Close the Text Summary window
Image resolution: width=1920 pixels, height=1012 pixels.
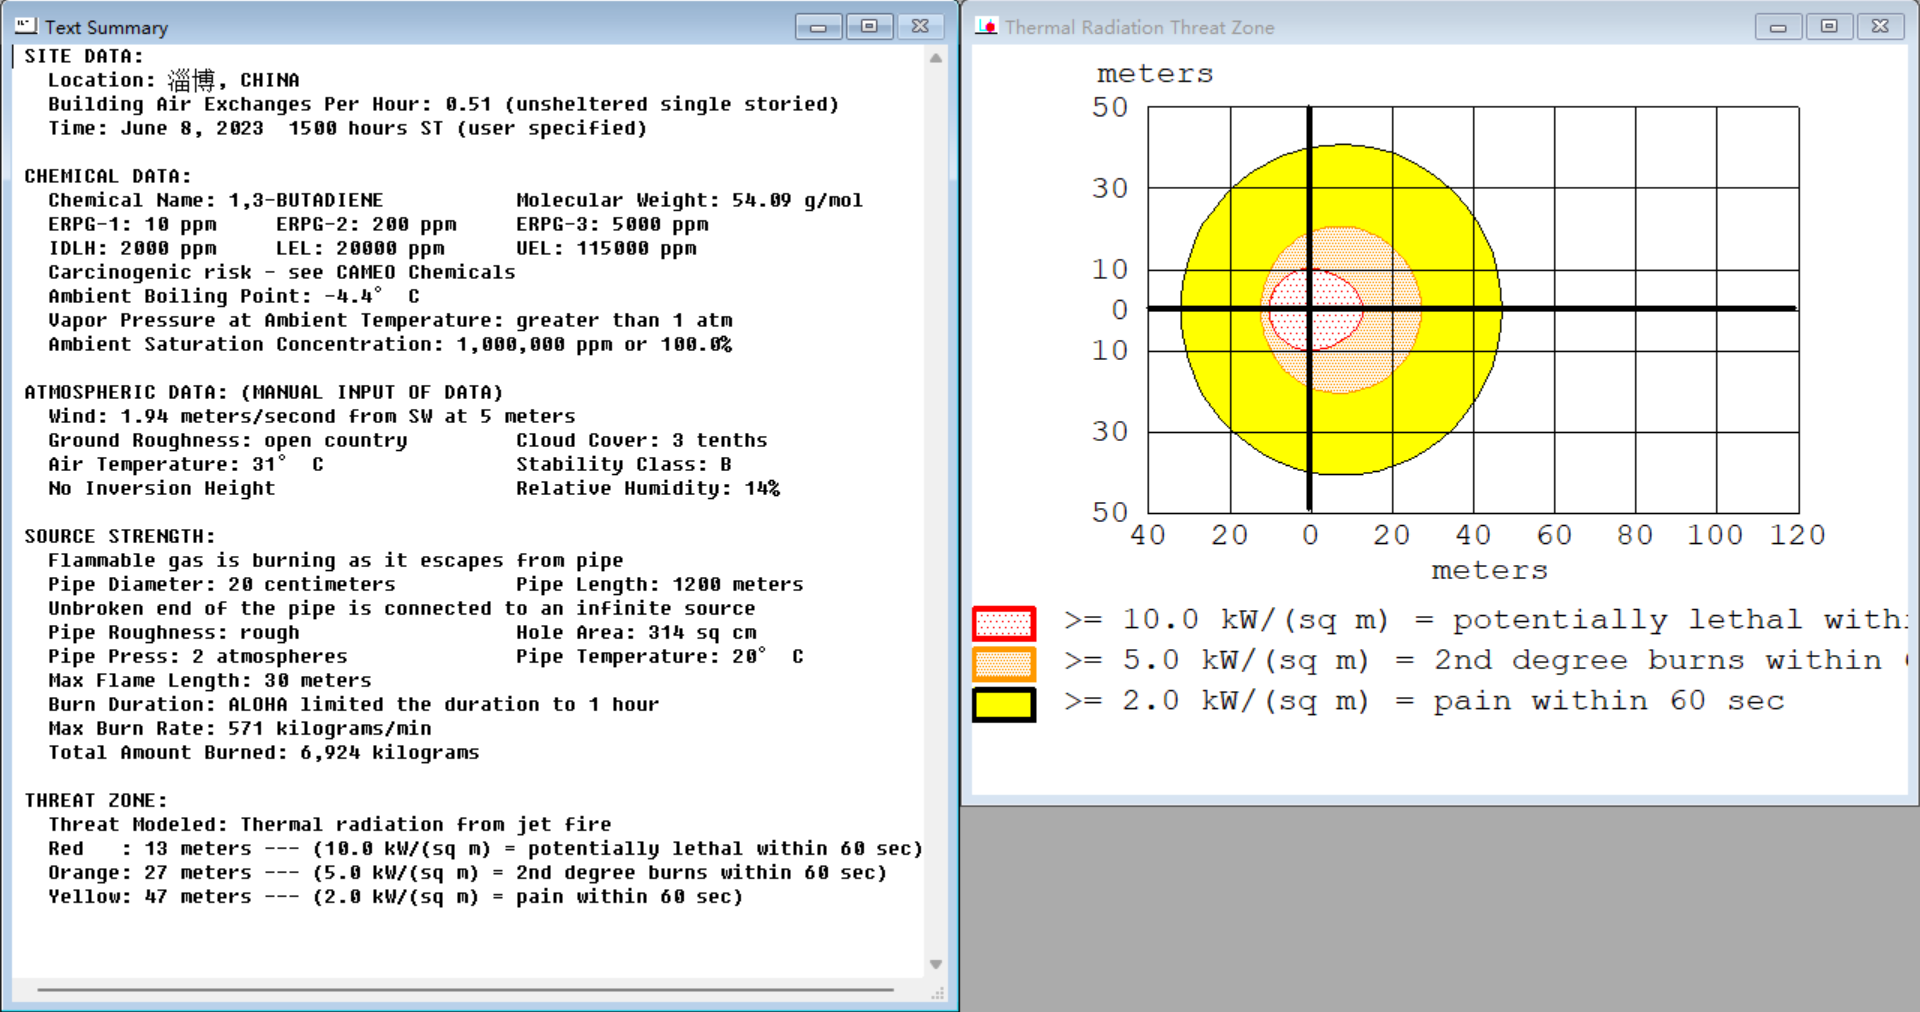(920, 26)
